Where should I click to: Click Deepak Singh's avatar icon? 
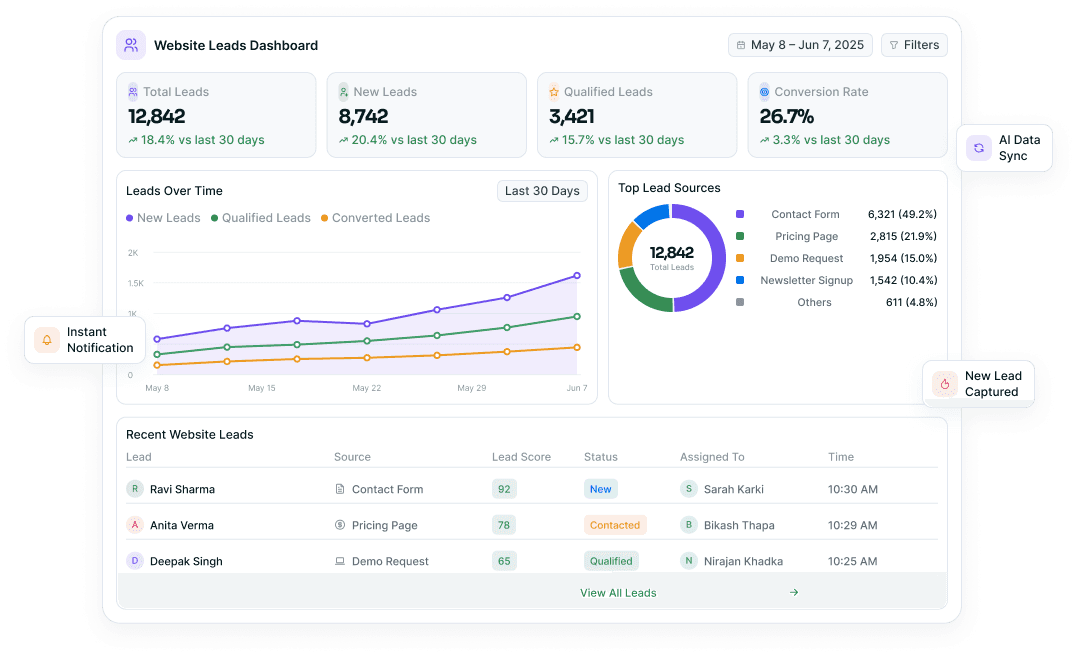135,561
